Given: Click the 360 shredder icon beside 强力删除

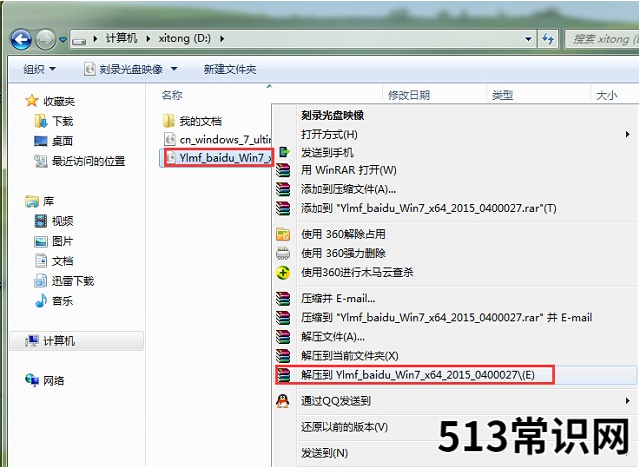Looking at the screenshot, I should coord(283,253).
